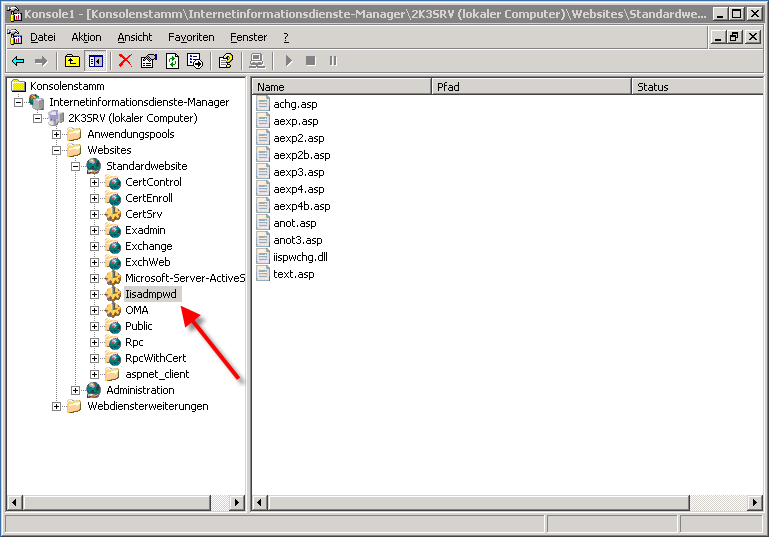Click tree pane scroll right arrow
The width and height of the screenshot is (769, 537).
pos(237,502)
